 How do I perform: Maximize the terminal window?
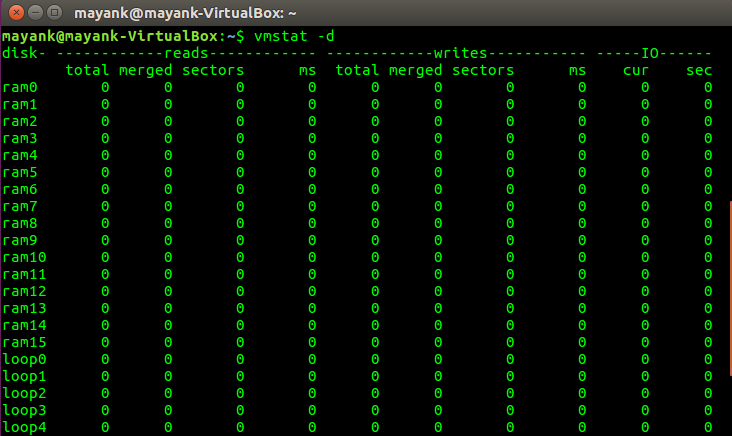tap(55, 13)
